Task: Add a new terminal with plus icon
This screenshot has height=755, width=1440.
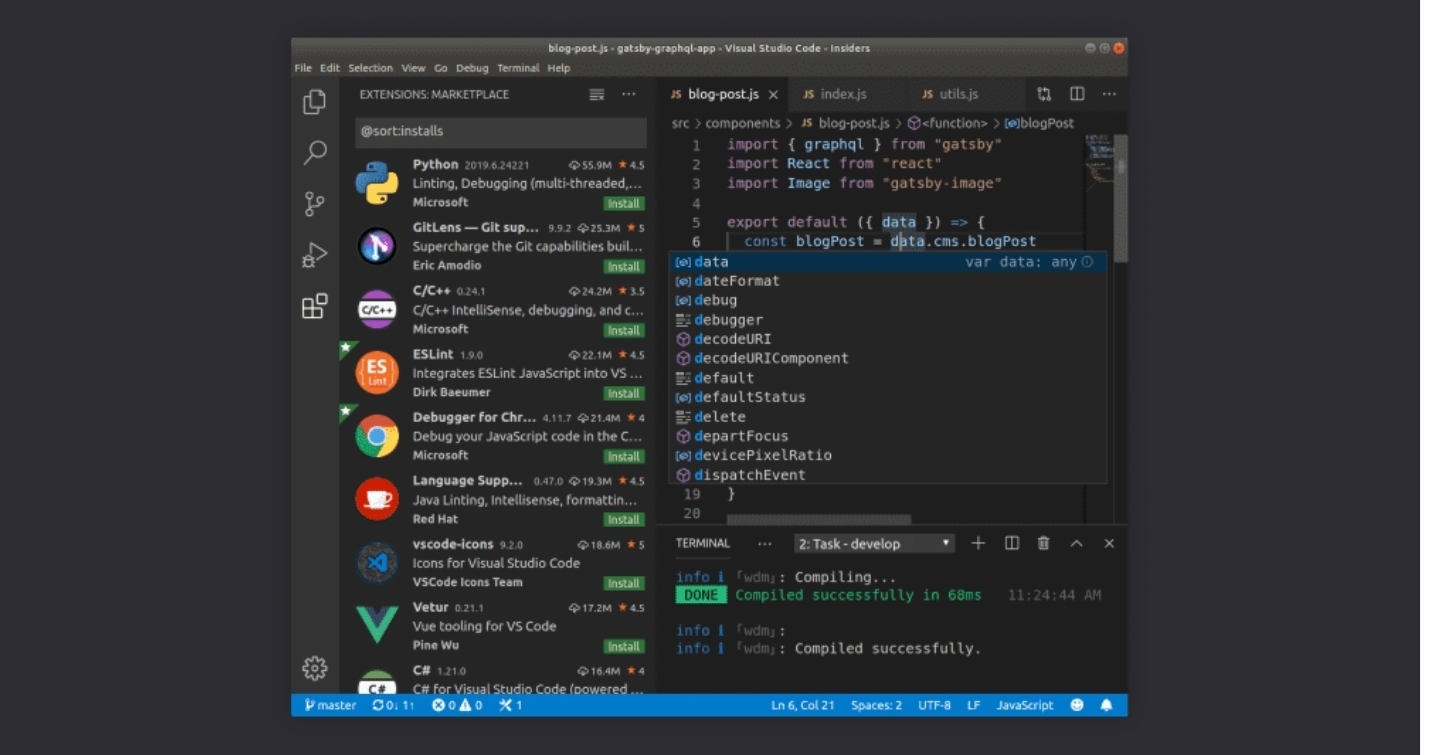Action: coord(978,543)
